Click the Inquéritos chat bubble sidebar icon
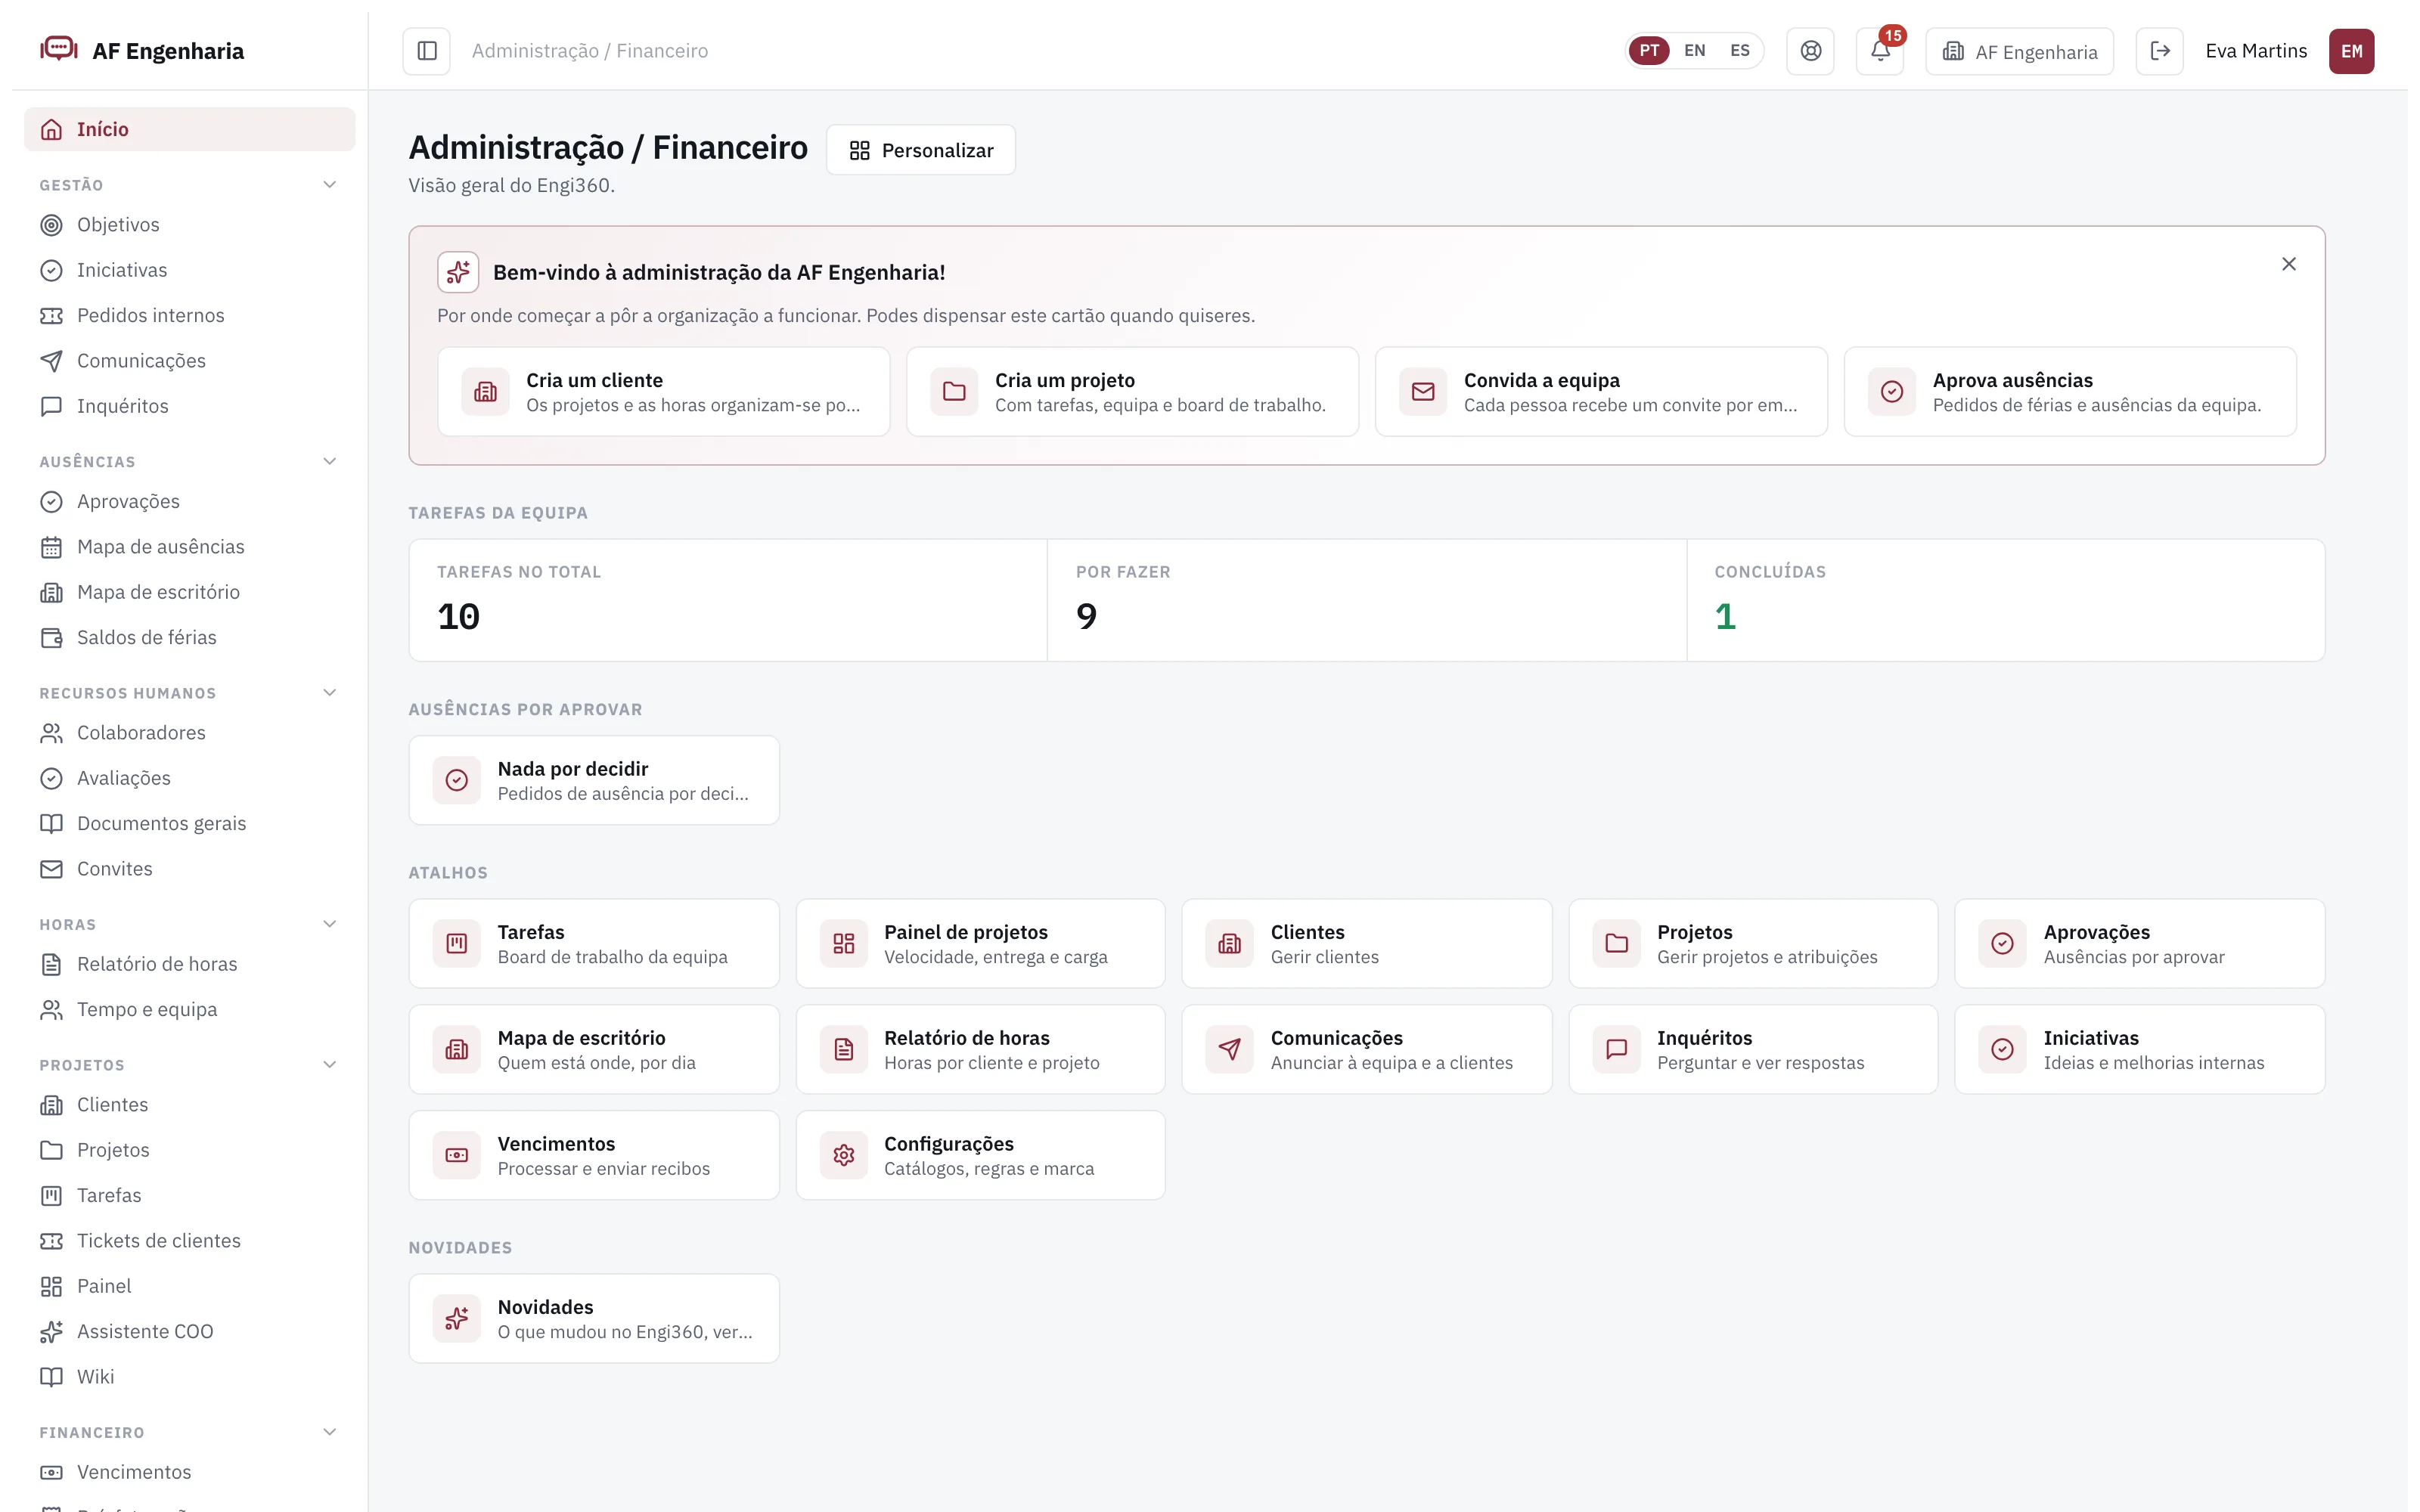This screenshot has height=1512, width=2420. (52, 406)
